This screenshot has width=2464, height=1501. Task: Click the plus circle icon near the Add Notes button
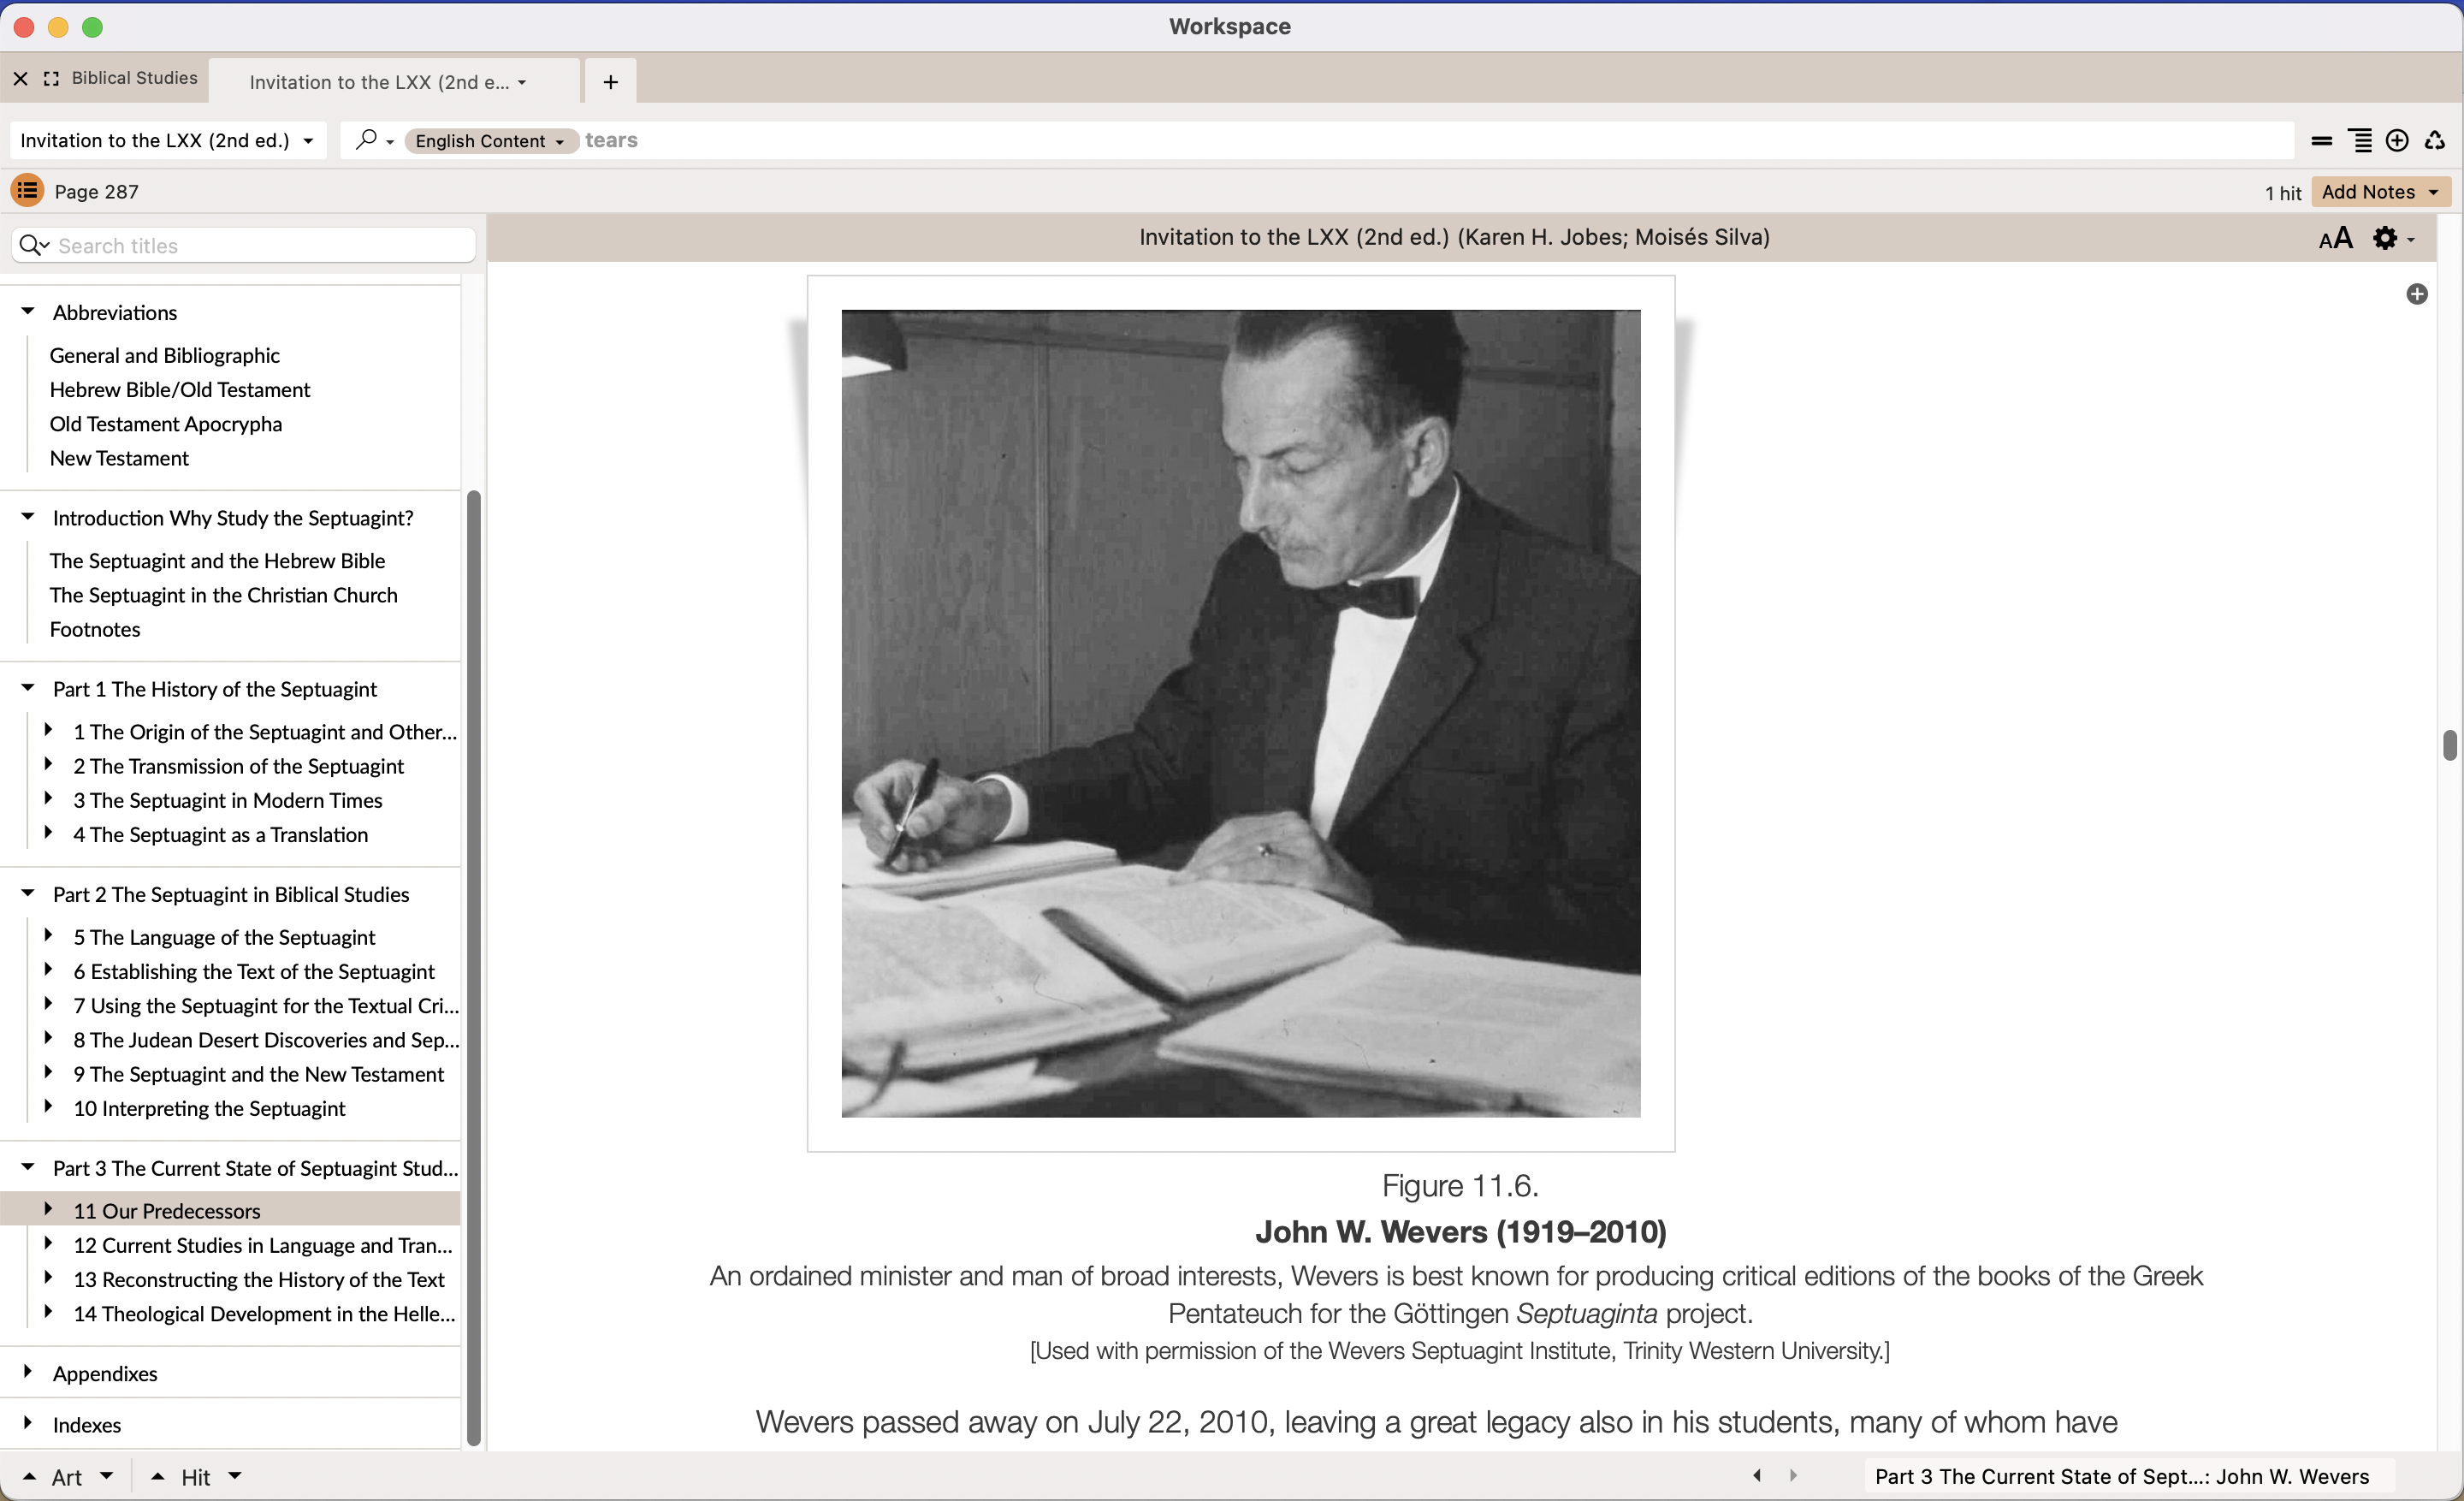coord(2396,141)
